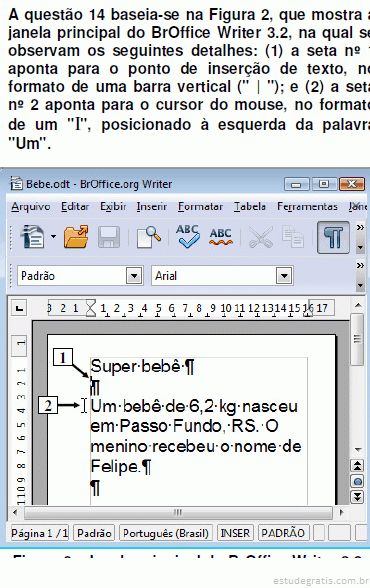Screen dimensions: 370x588
Task: Open the Editar menu
Action: coord(75,207)
